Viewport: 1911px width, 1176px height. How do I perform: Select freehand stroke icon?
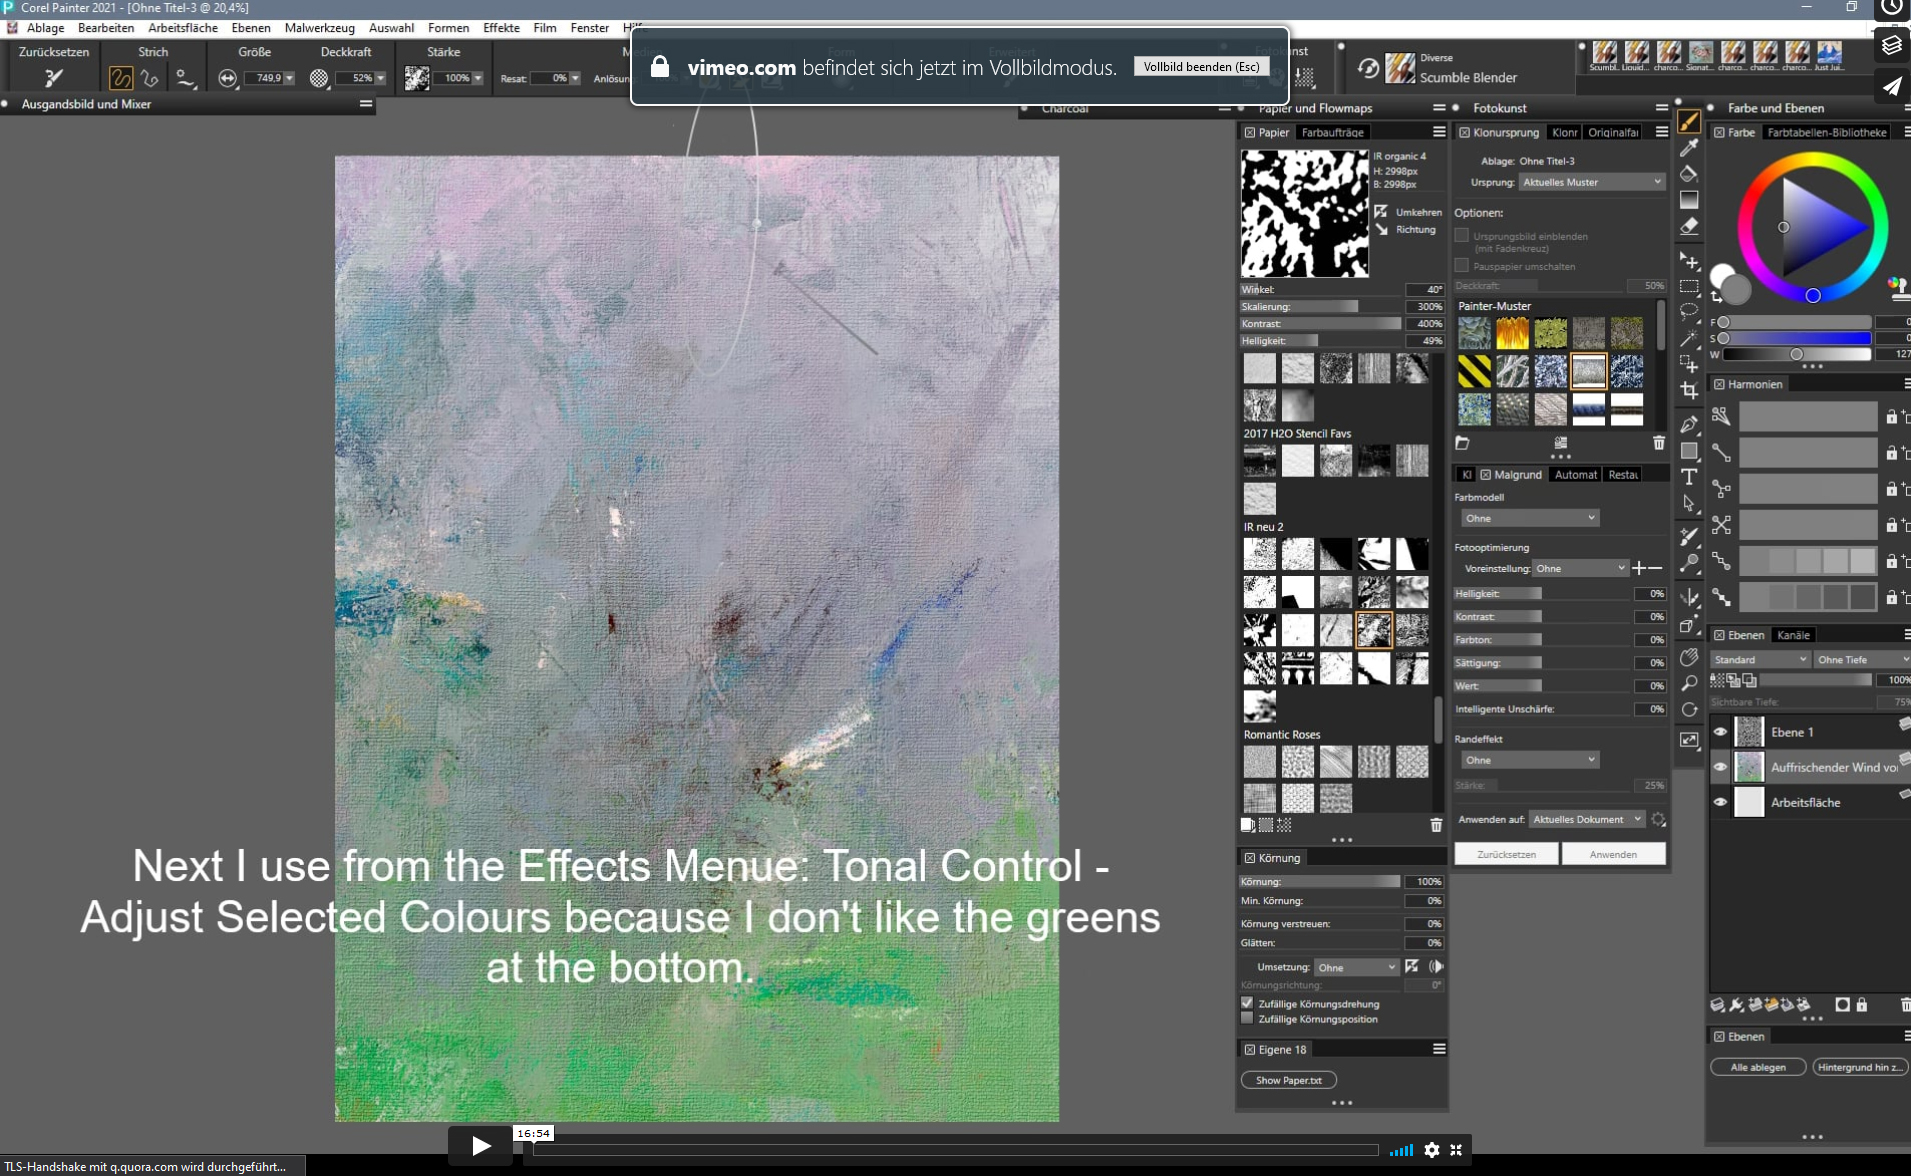click(120, 78)
